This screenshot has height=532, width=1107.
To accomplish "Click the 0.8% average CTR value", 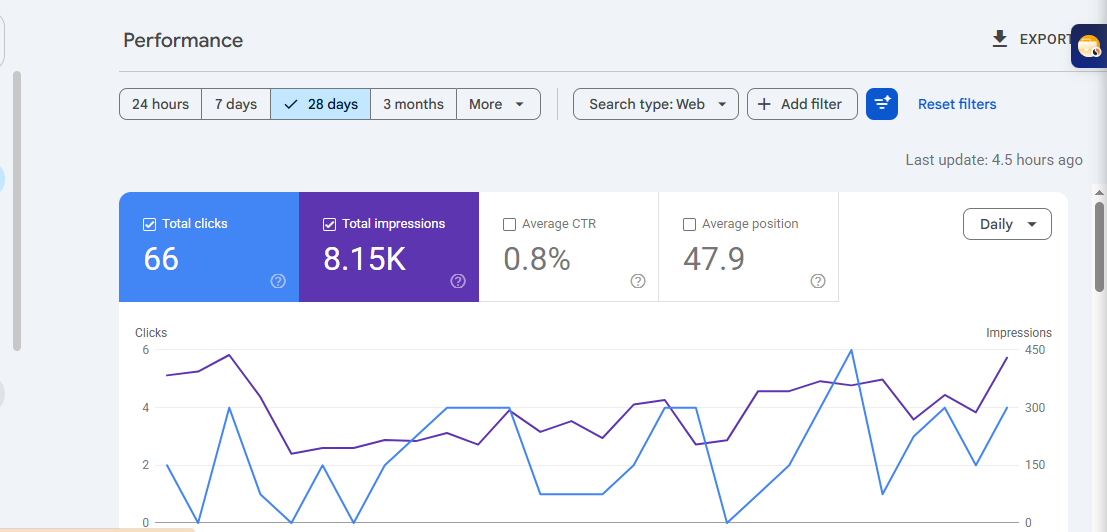I will click(x=537, y=259).
